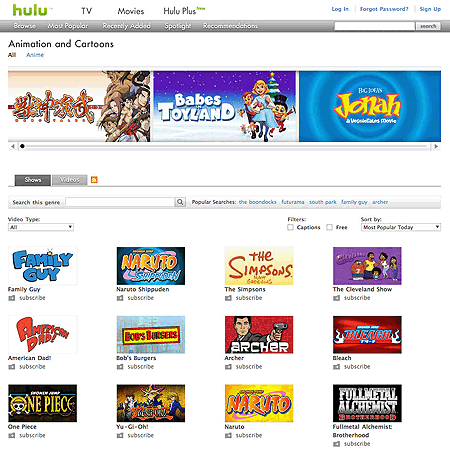Click the subscribe icon under Family Guy

(x=12, y=298)
